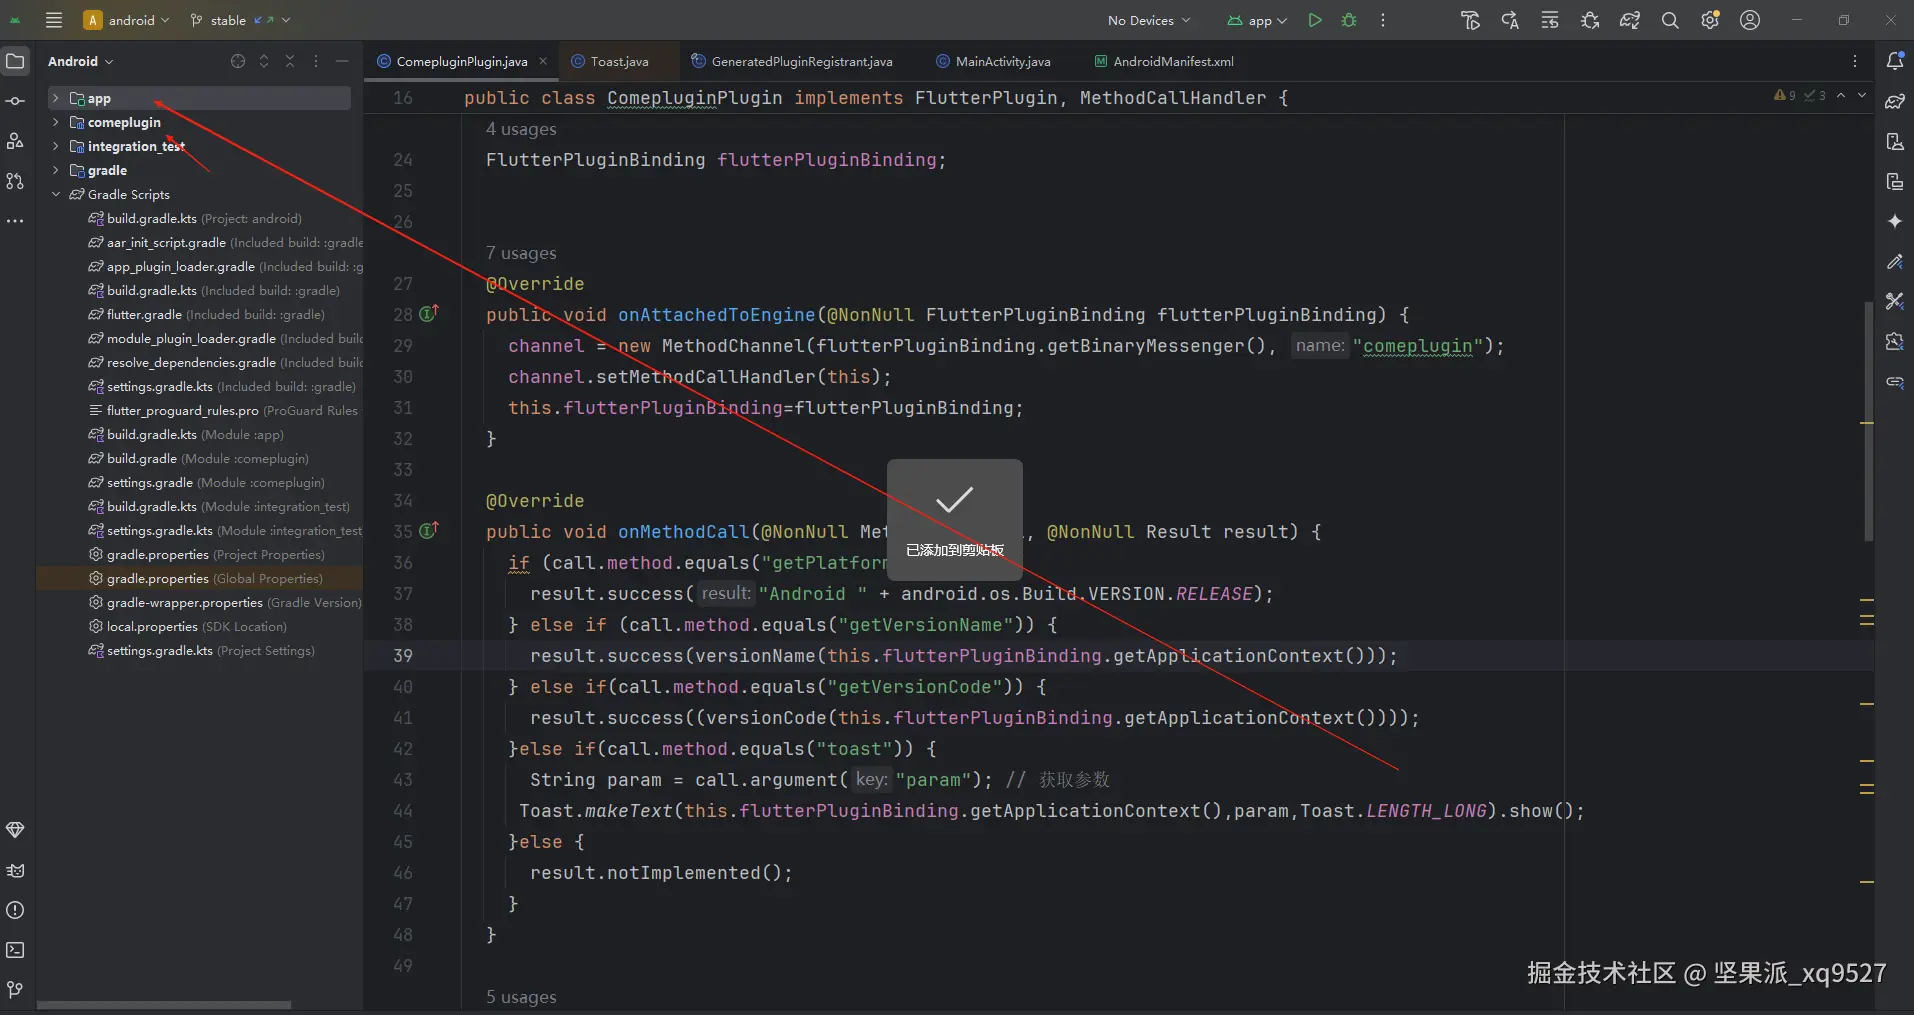Jump to previous highlighted problem arrow
The image size is (1914, 1015).
coord(1841,95)
